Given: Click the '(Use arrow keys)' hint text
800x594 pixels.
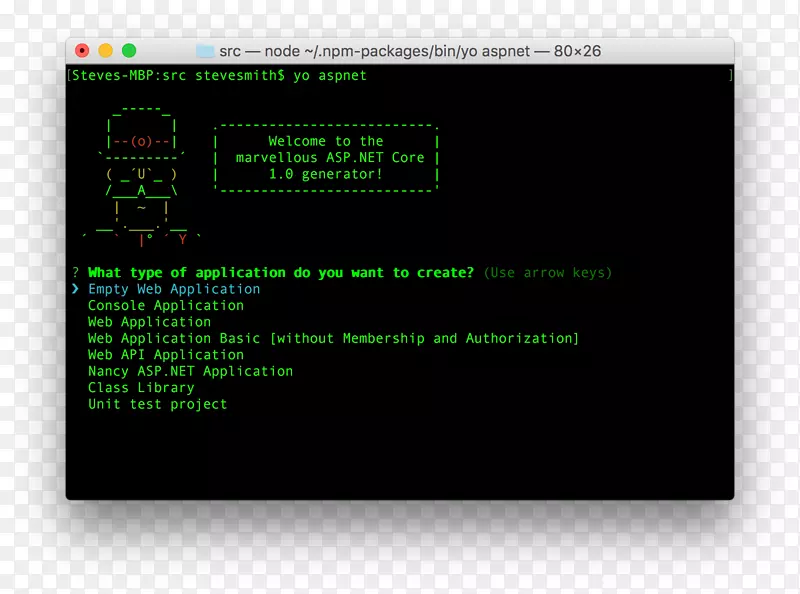Looking at the screenshot, I should click(547, 273).
